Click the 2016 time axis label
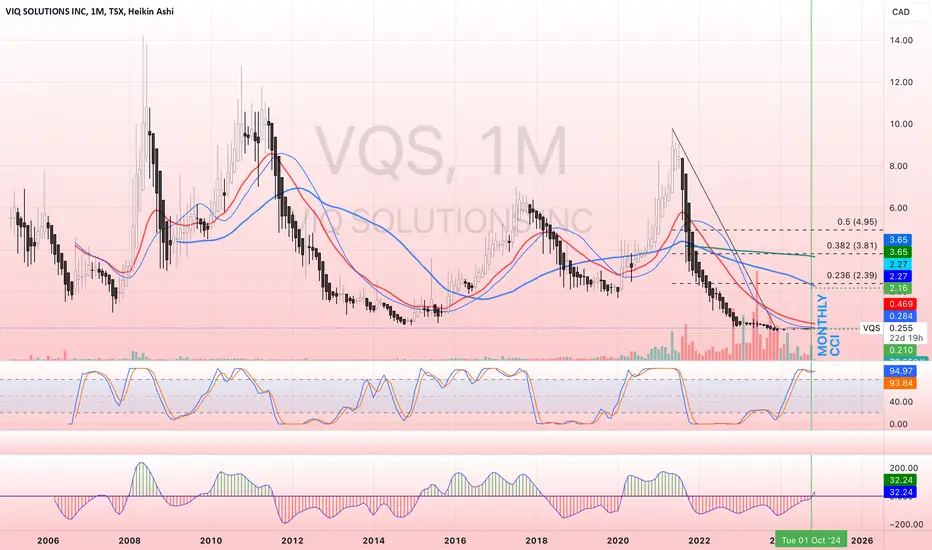This screenshot has width=932, height=550. tap(455, 540)
